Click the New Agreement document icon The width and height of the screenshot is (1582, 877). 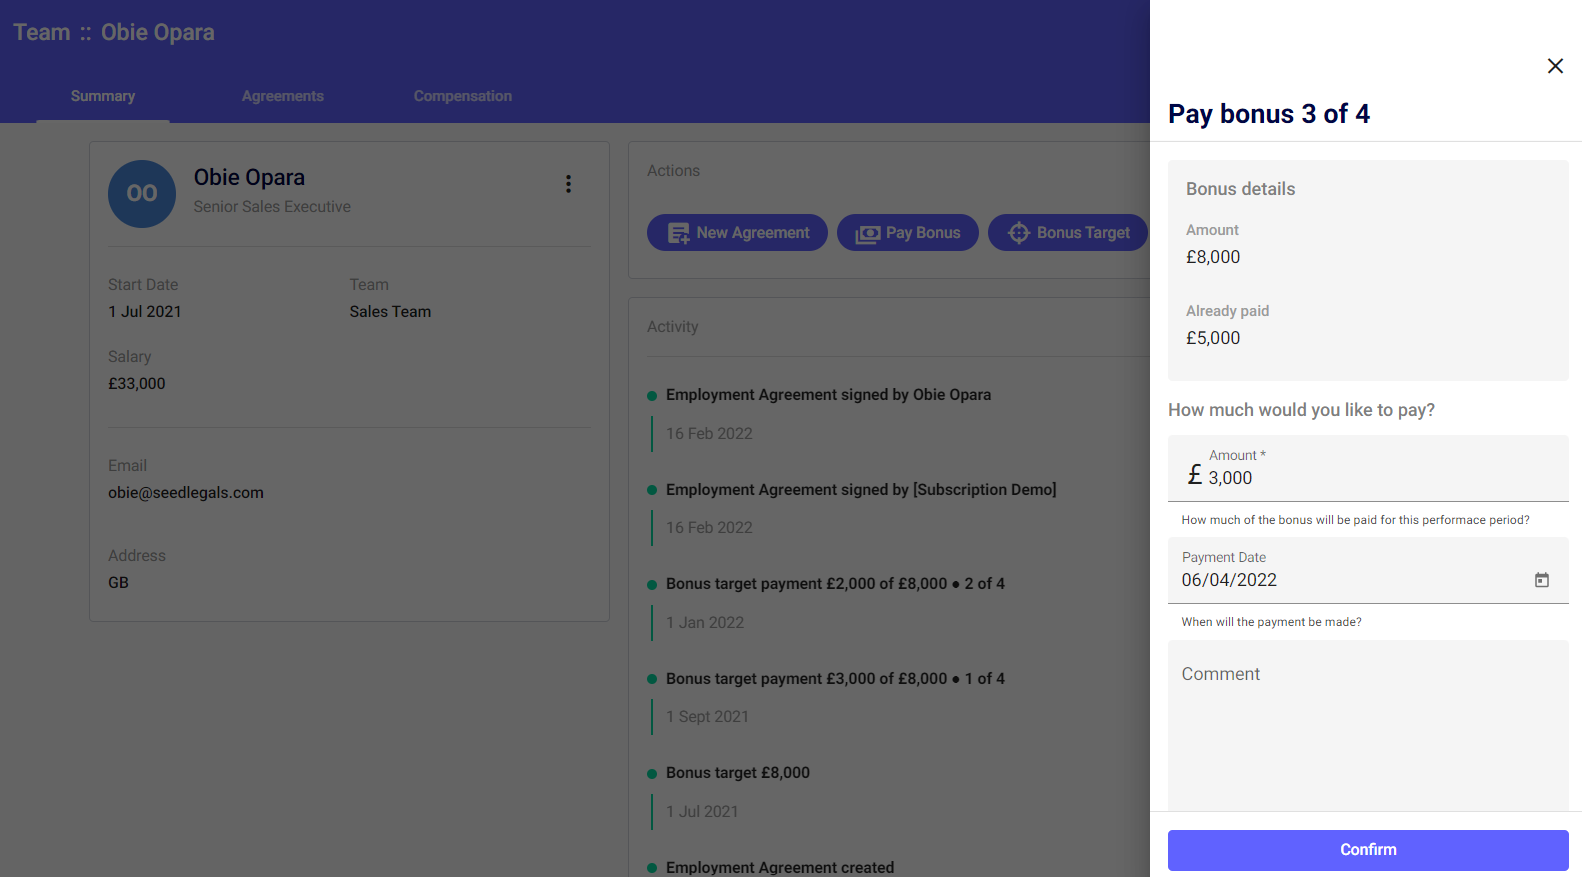pyautogui.click(x=678, y=233)
